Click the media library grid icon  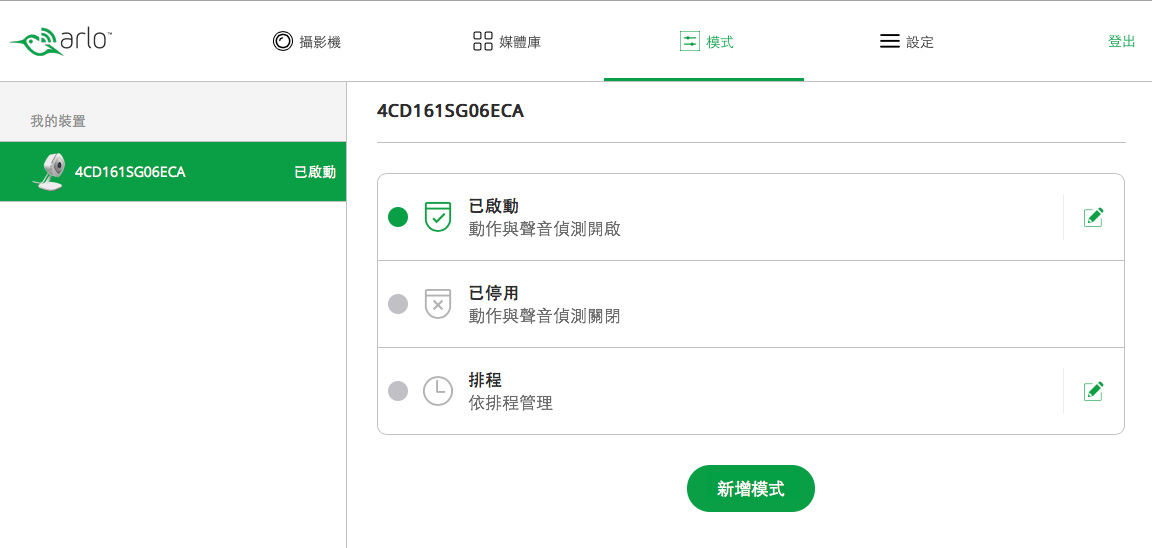[482, 41]
